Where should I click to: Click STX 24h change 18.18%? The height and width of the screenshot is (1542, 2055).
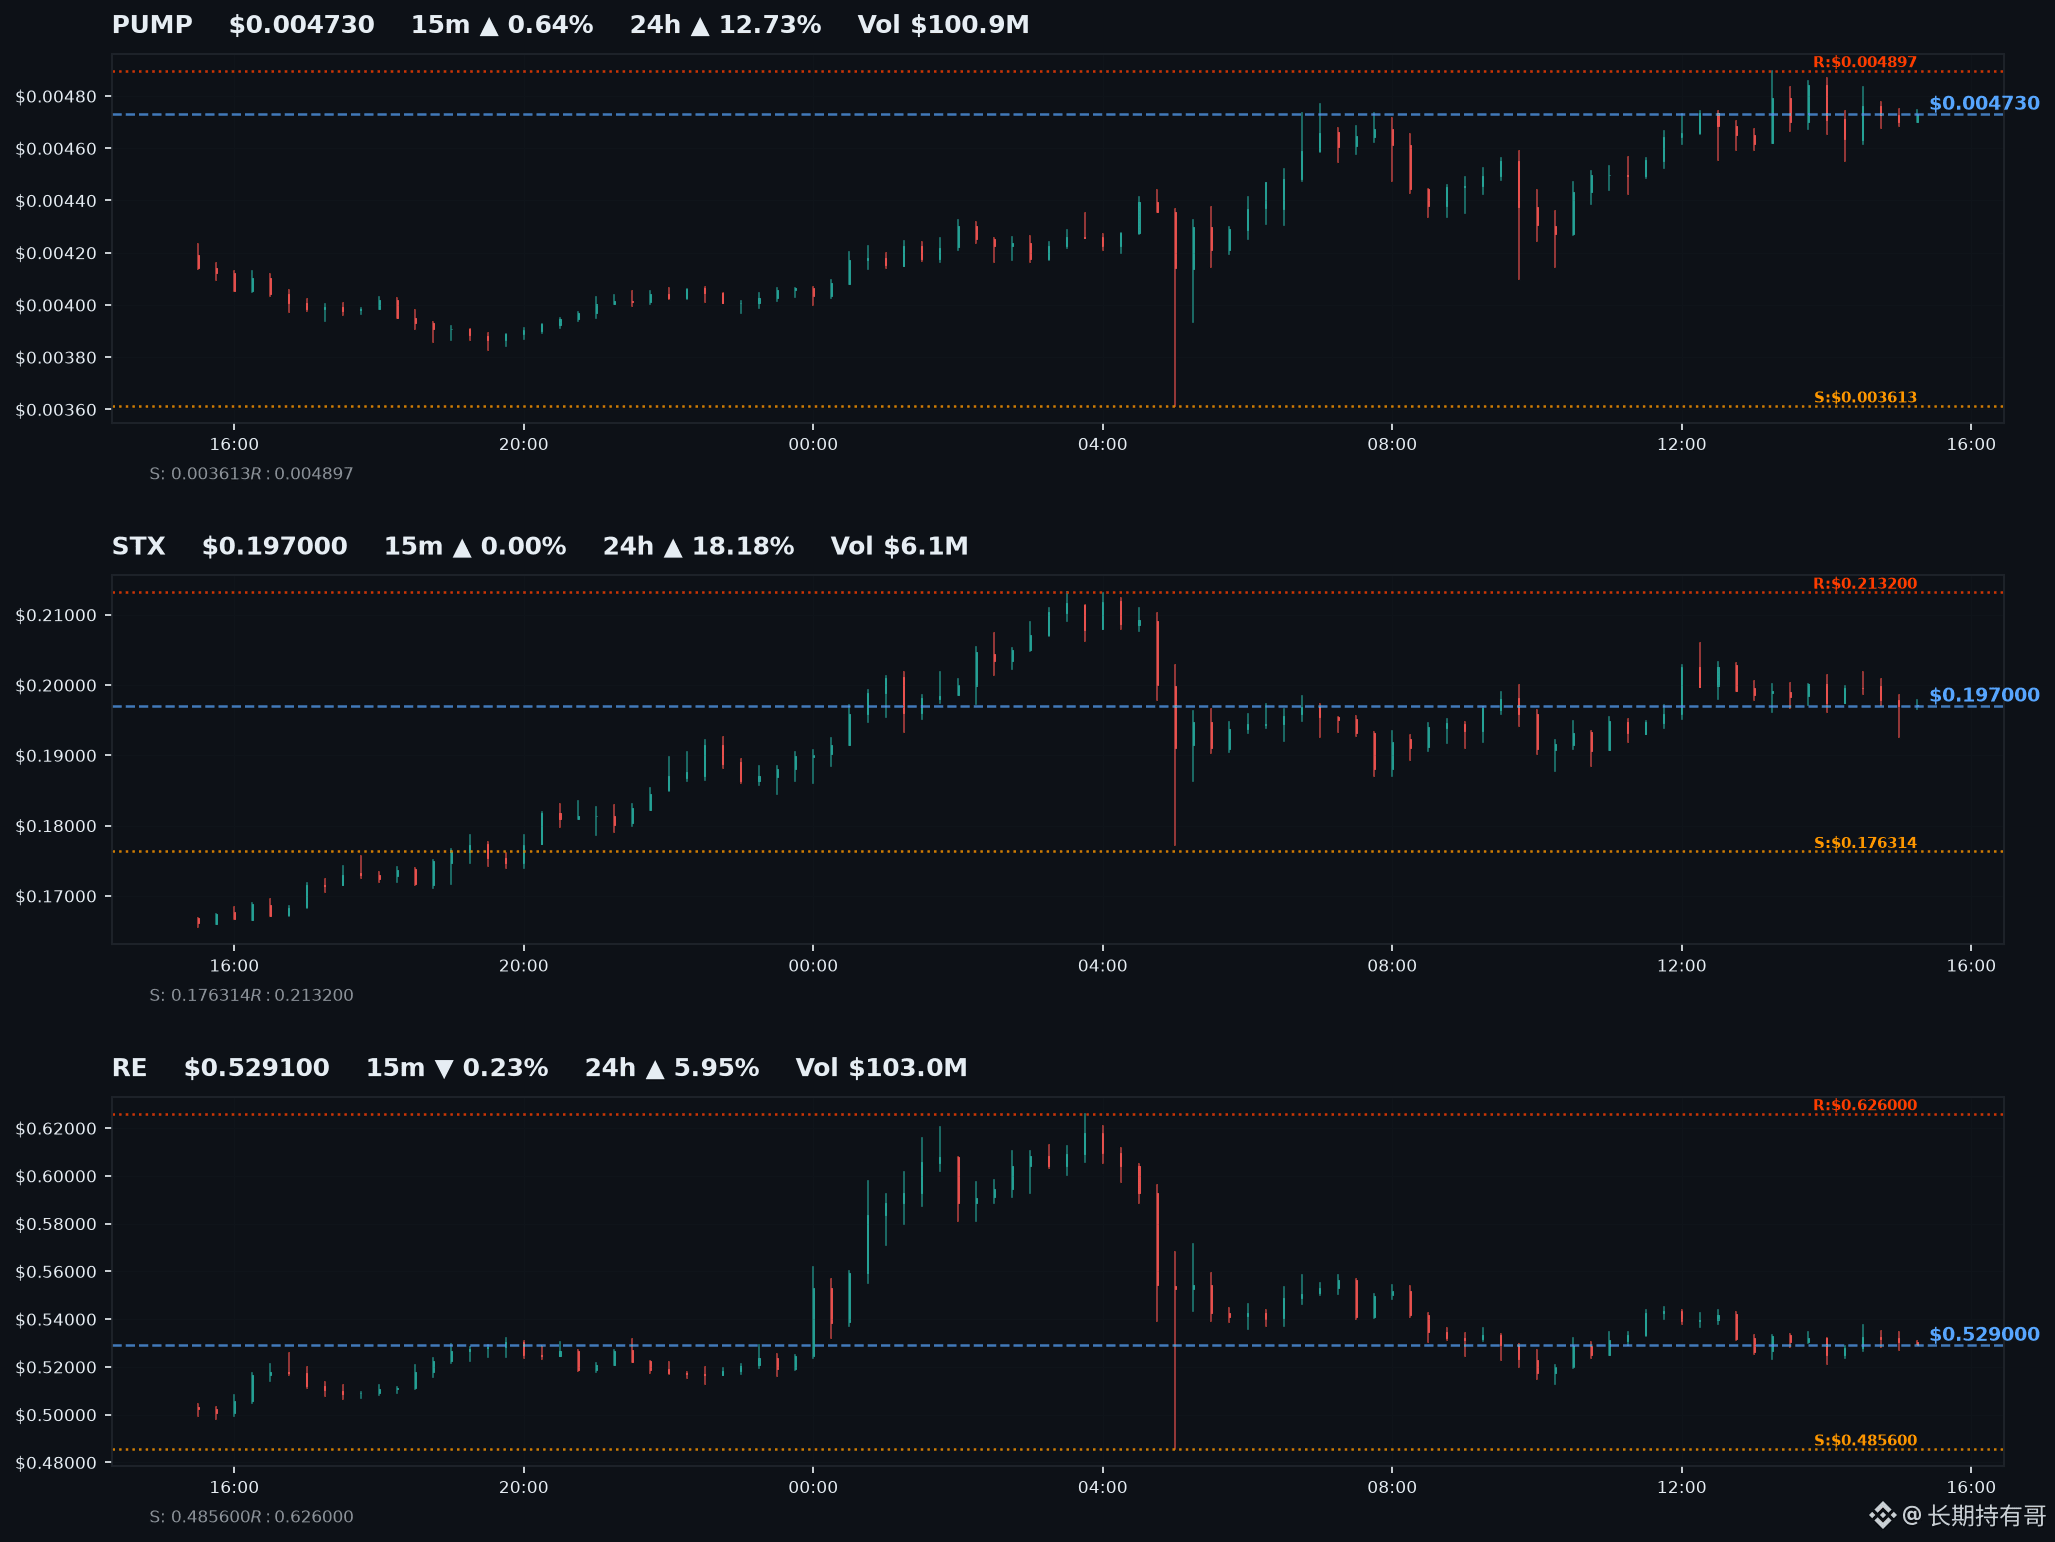point(698,546)
